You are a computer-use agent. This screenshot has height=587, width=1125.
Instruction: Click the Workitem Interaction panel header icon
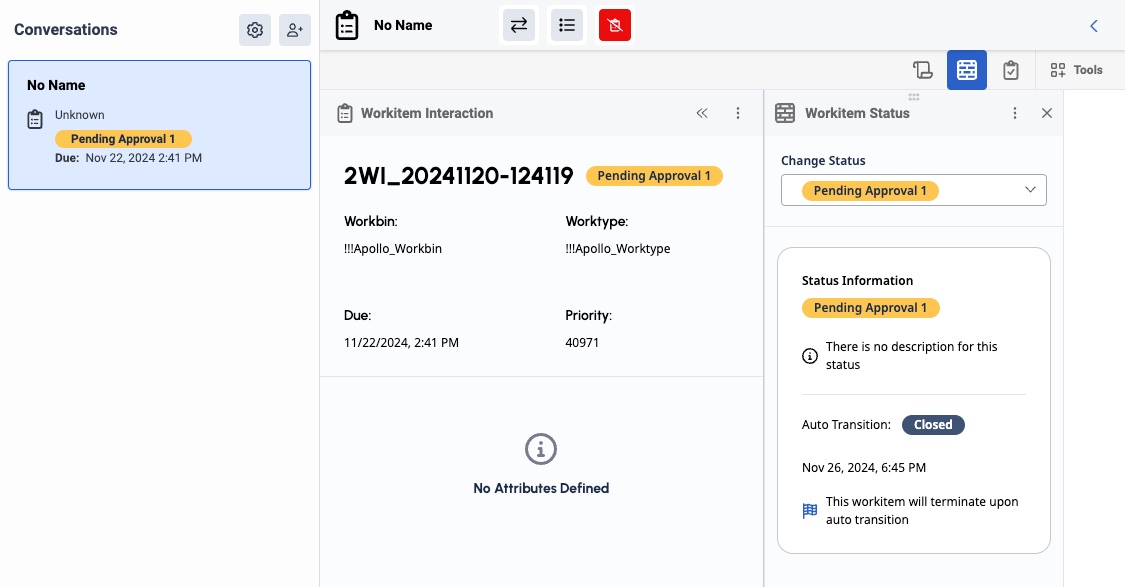(345, 113)
